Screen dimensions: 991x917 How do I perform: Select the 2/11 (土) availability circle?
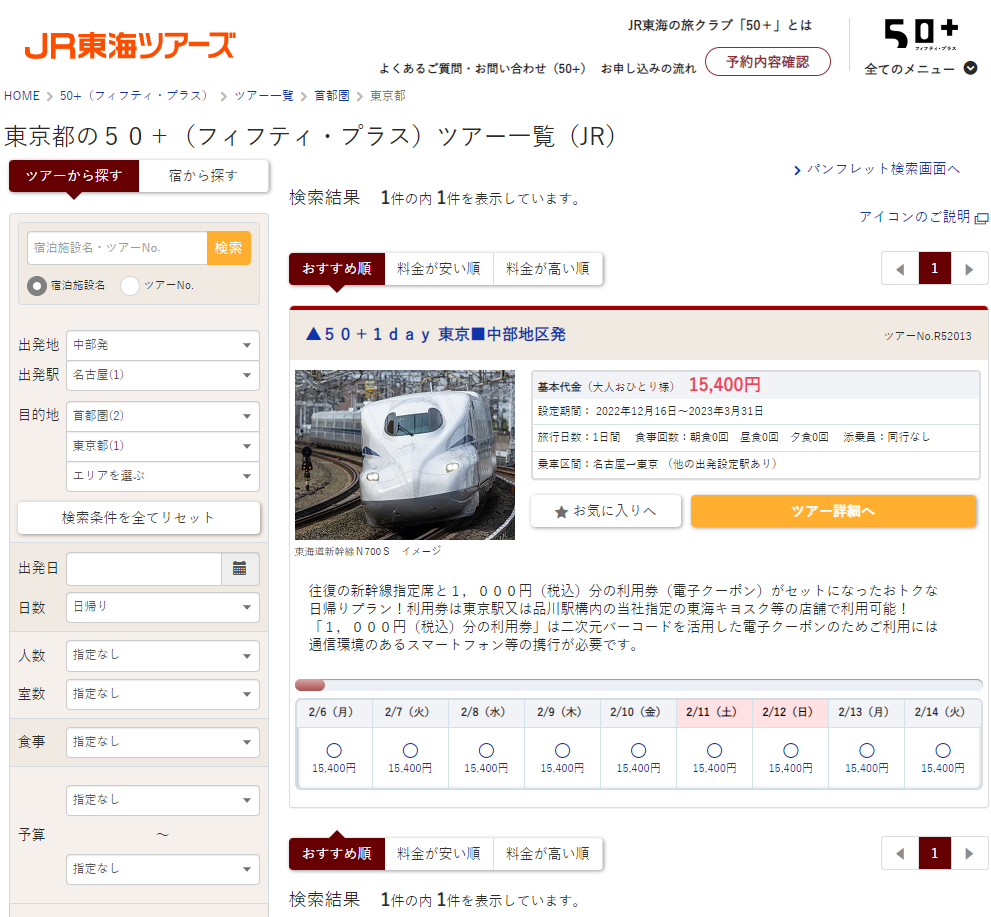point(714,750)
